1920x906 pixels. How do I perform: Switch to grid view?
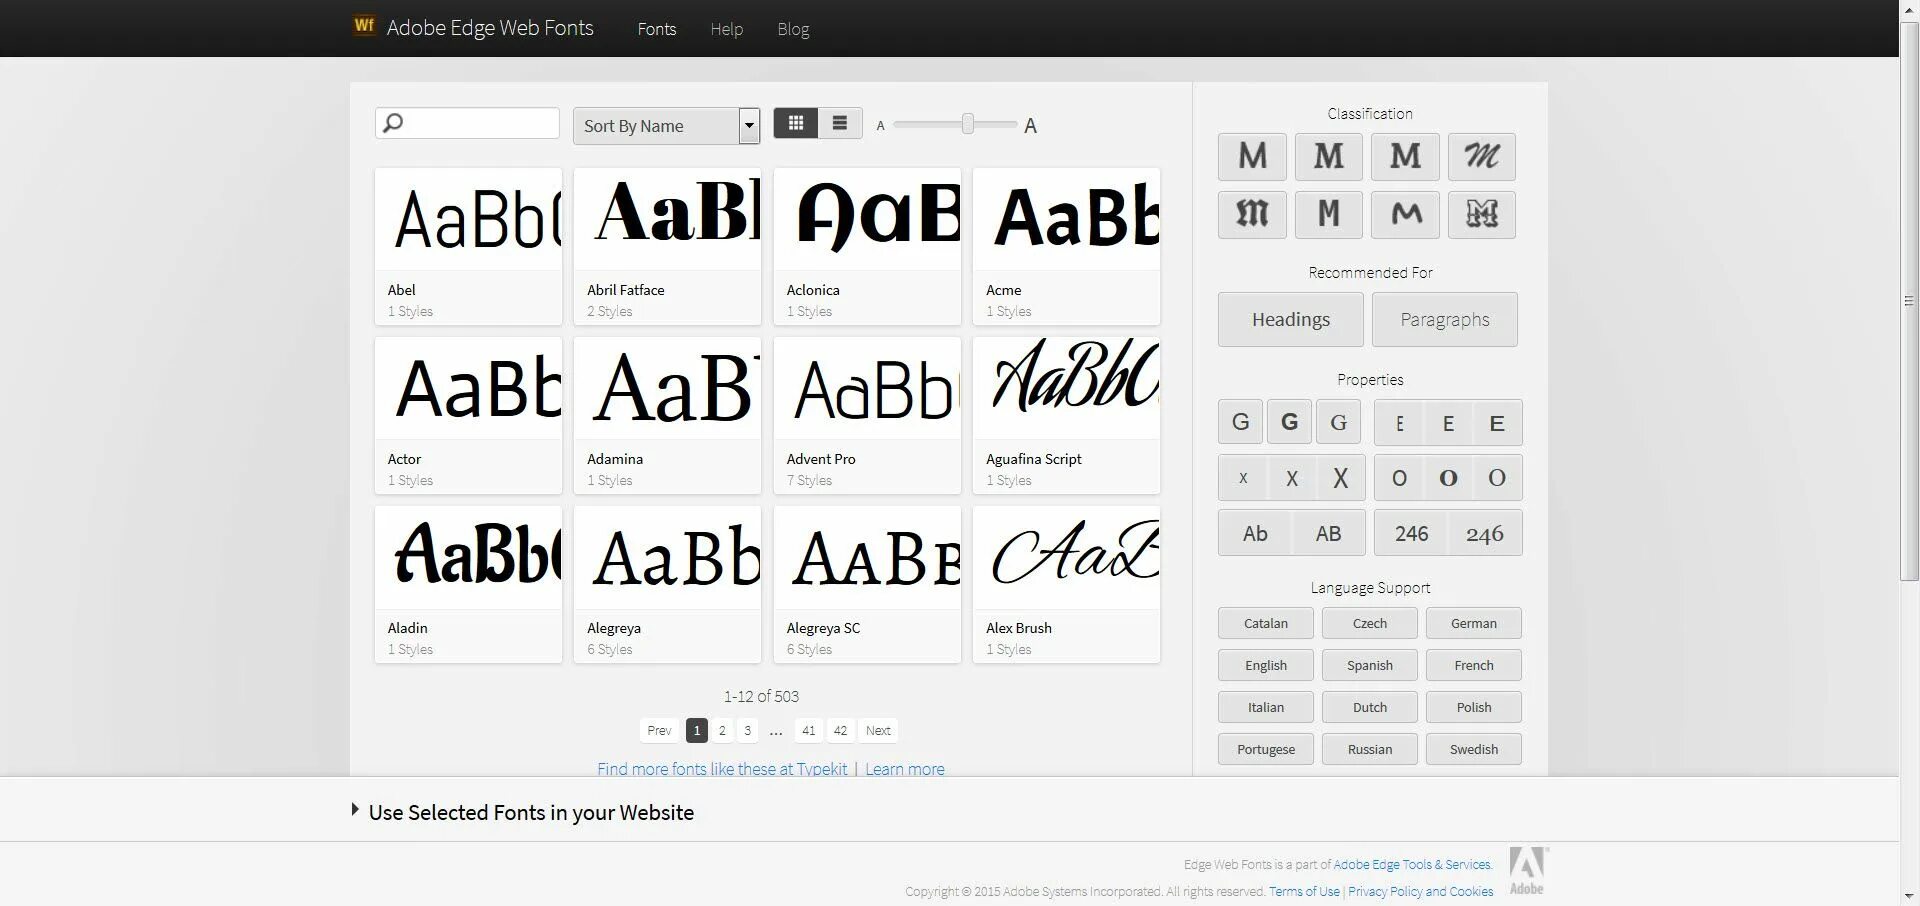(x=796, y=123)
